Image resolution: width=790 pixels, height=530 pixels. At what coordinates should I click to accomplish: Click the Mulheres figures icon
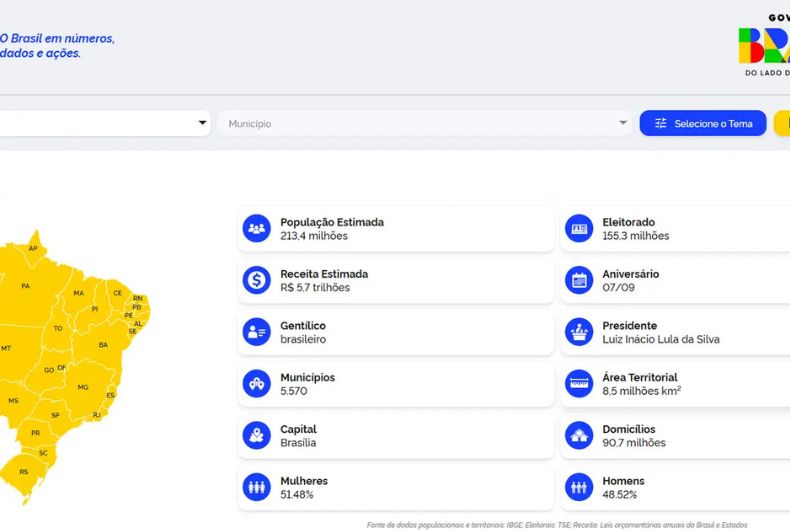[x=257, y=488]
